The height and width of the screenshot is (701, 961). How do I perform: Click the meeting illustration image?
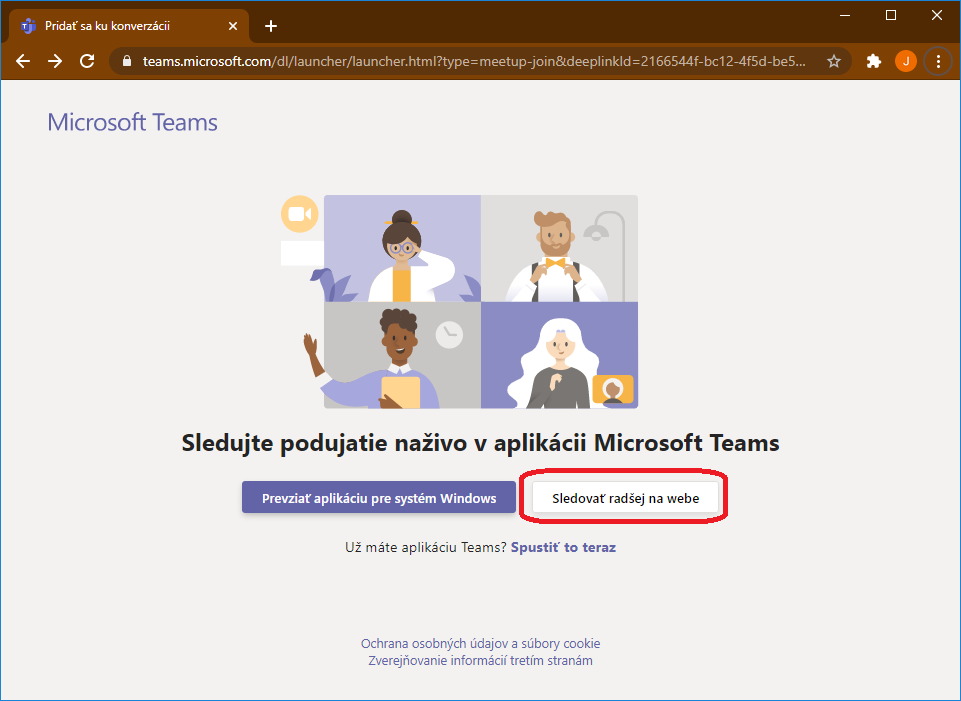pyautogui.click(x=480, y=301)
